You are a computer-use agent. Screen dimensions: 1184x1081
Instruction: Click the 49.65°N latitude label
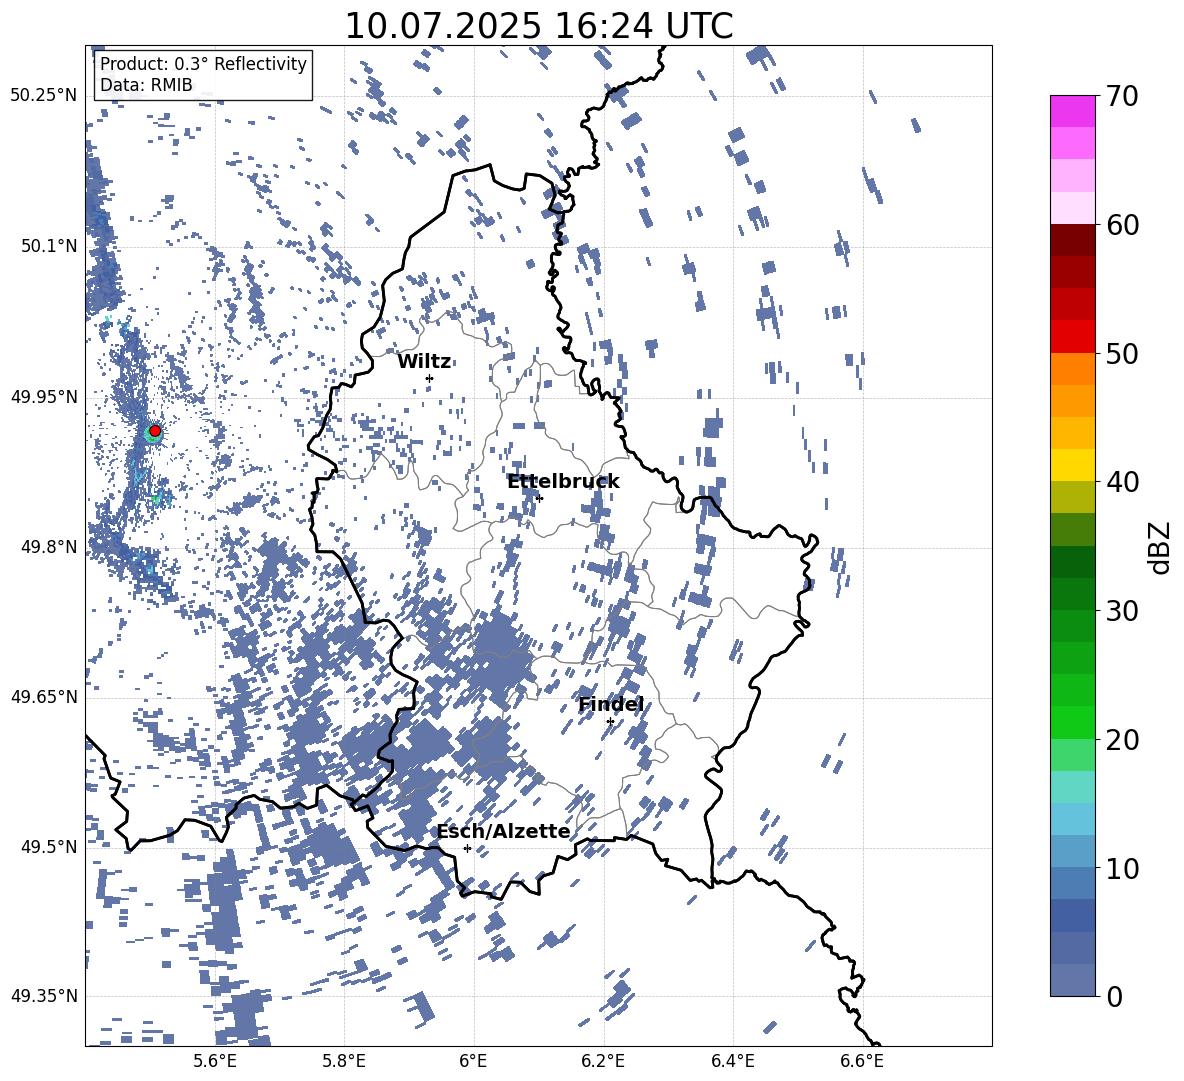pyautogui.click(x=44, y=696)
